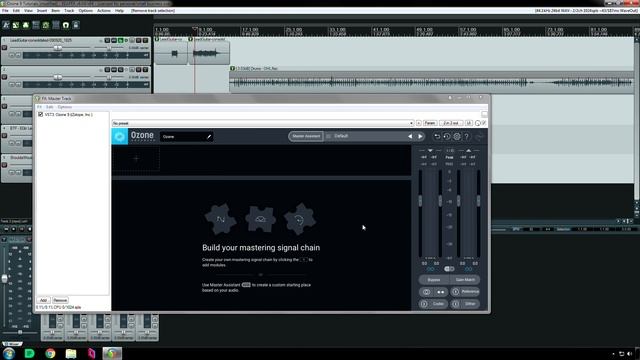Screen dimensions: 640x360
Task: Open the green taskbar app icon
Action: [29, 353]
